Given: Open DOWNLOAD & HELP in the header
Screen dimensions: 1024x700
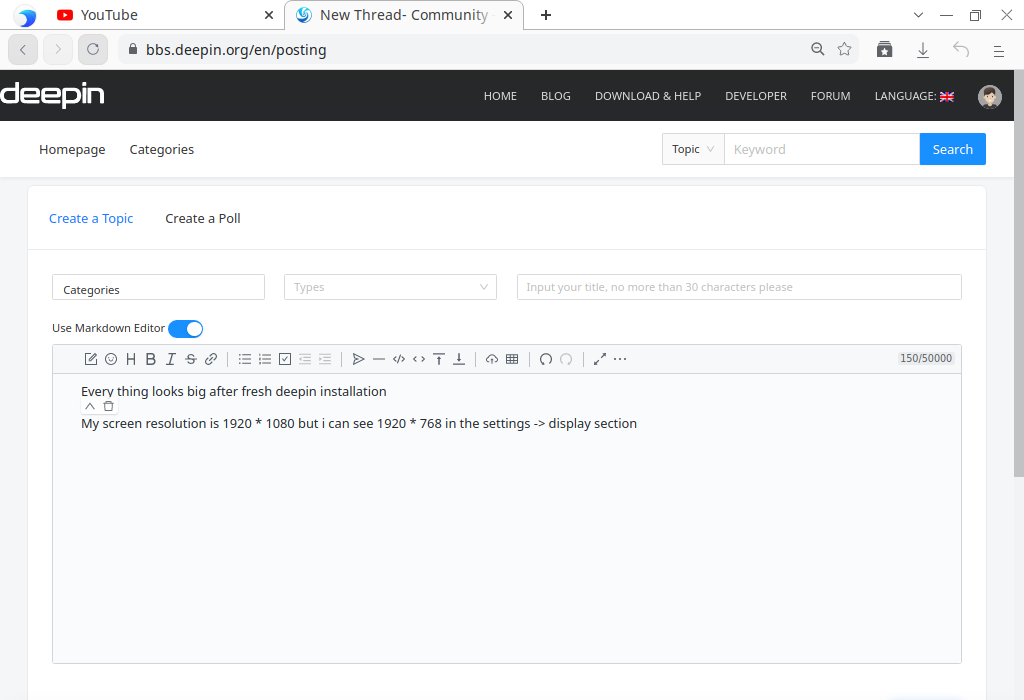Looking at the screenshot, I should [648, 96].
